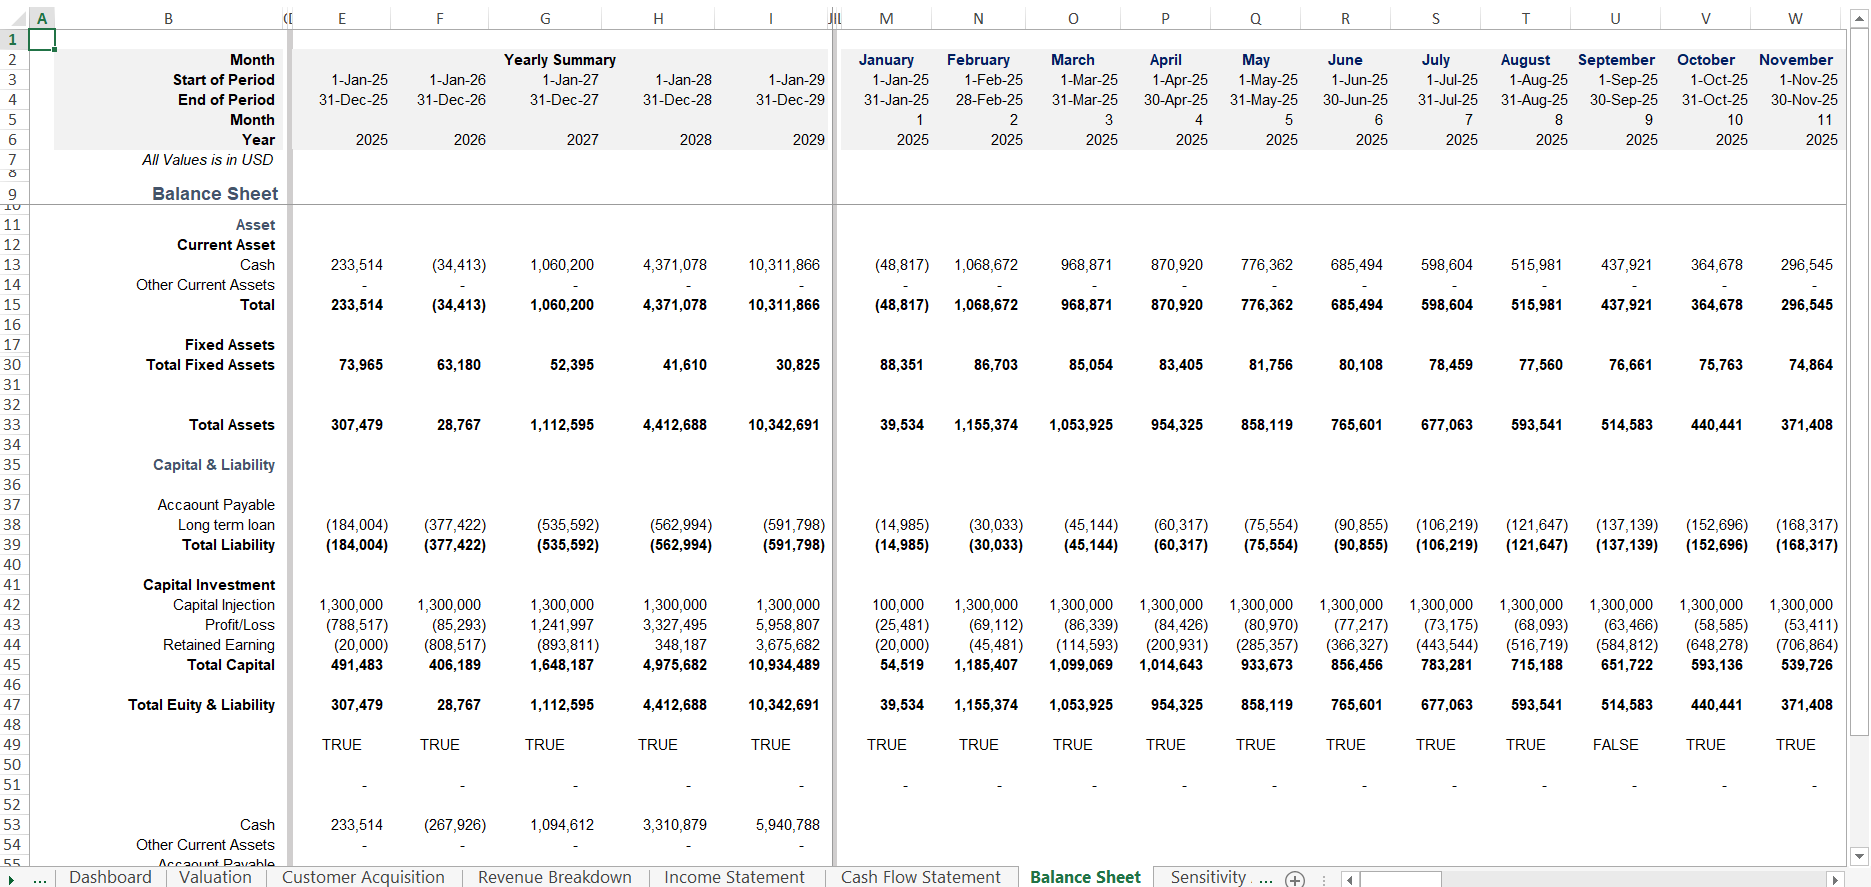1871x887 pixels.
Task: Select June Cash value 685,494 in row 13
Action: click(1357, 265)
